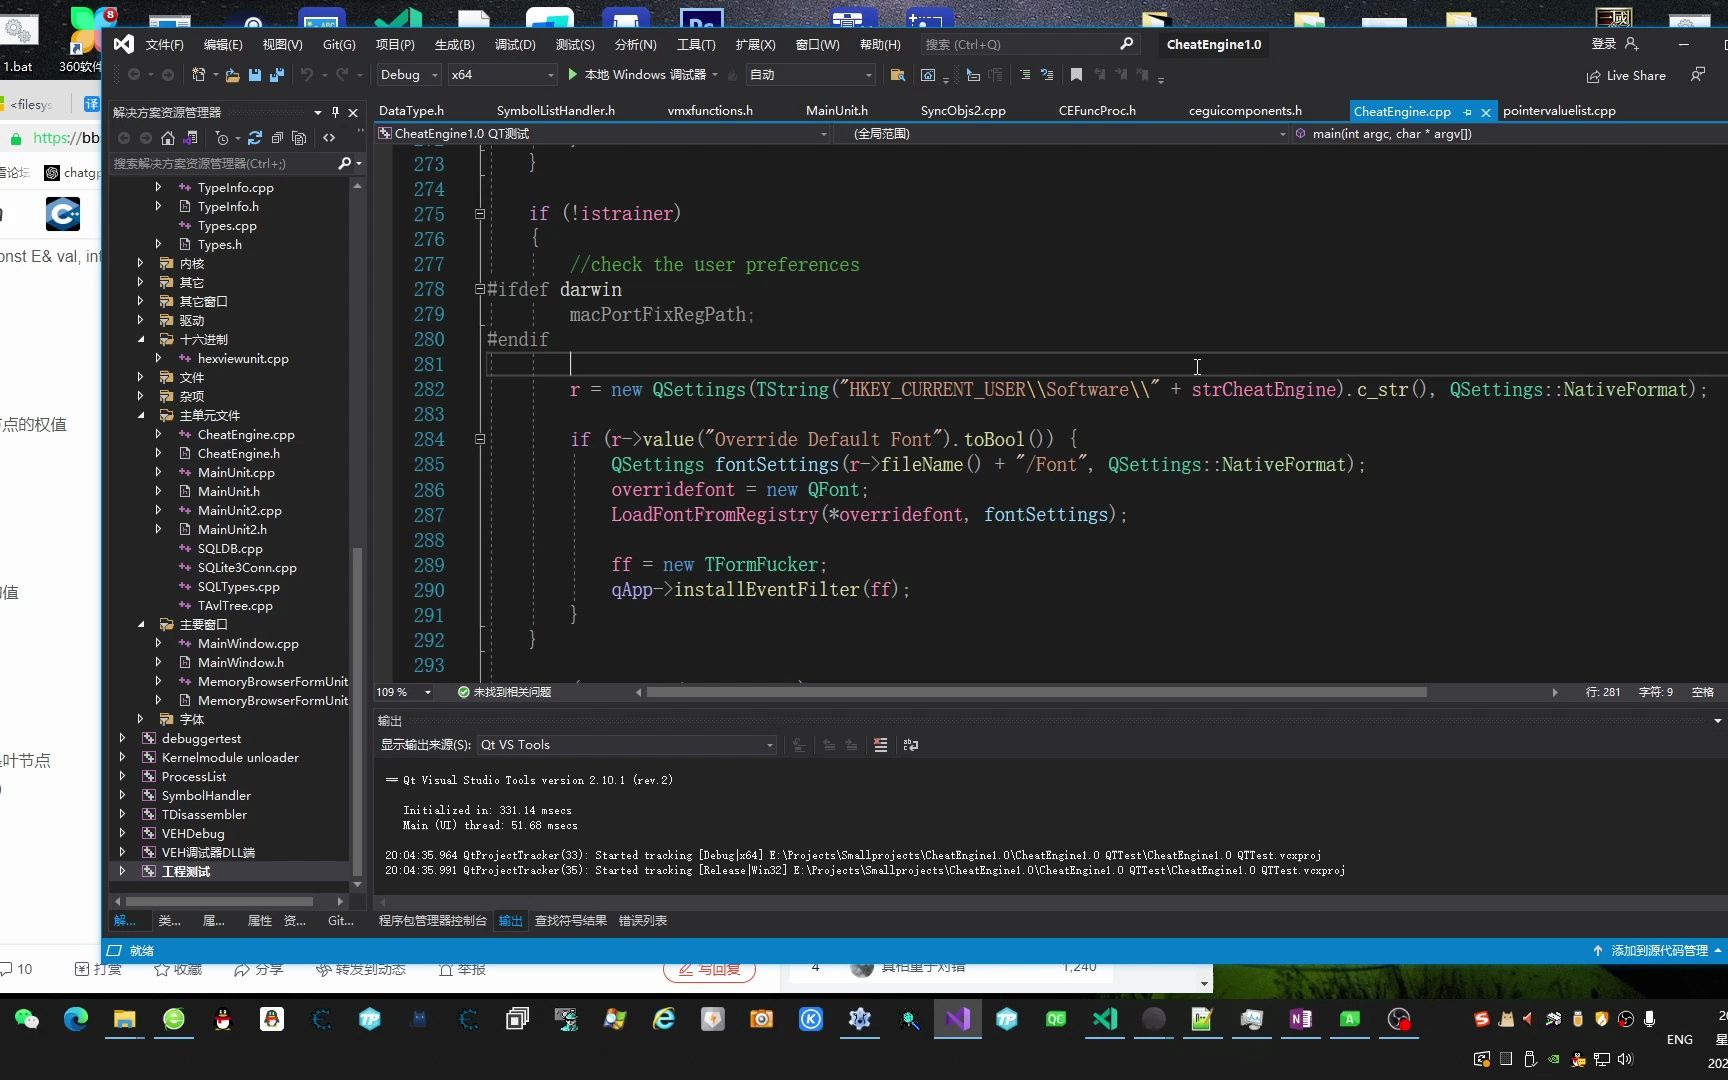Screen dimensions: 1728x1080
Task: Click Home icon in Solution Explorer toolbar
Action: tap(168, 138)
